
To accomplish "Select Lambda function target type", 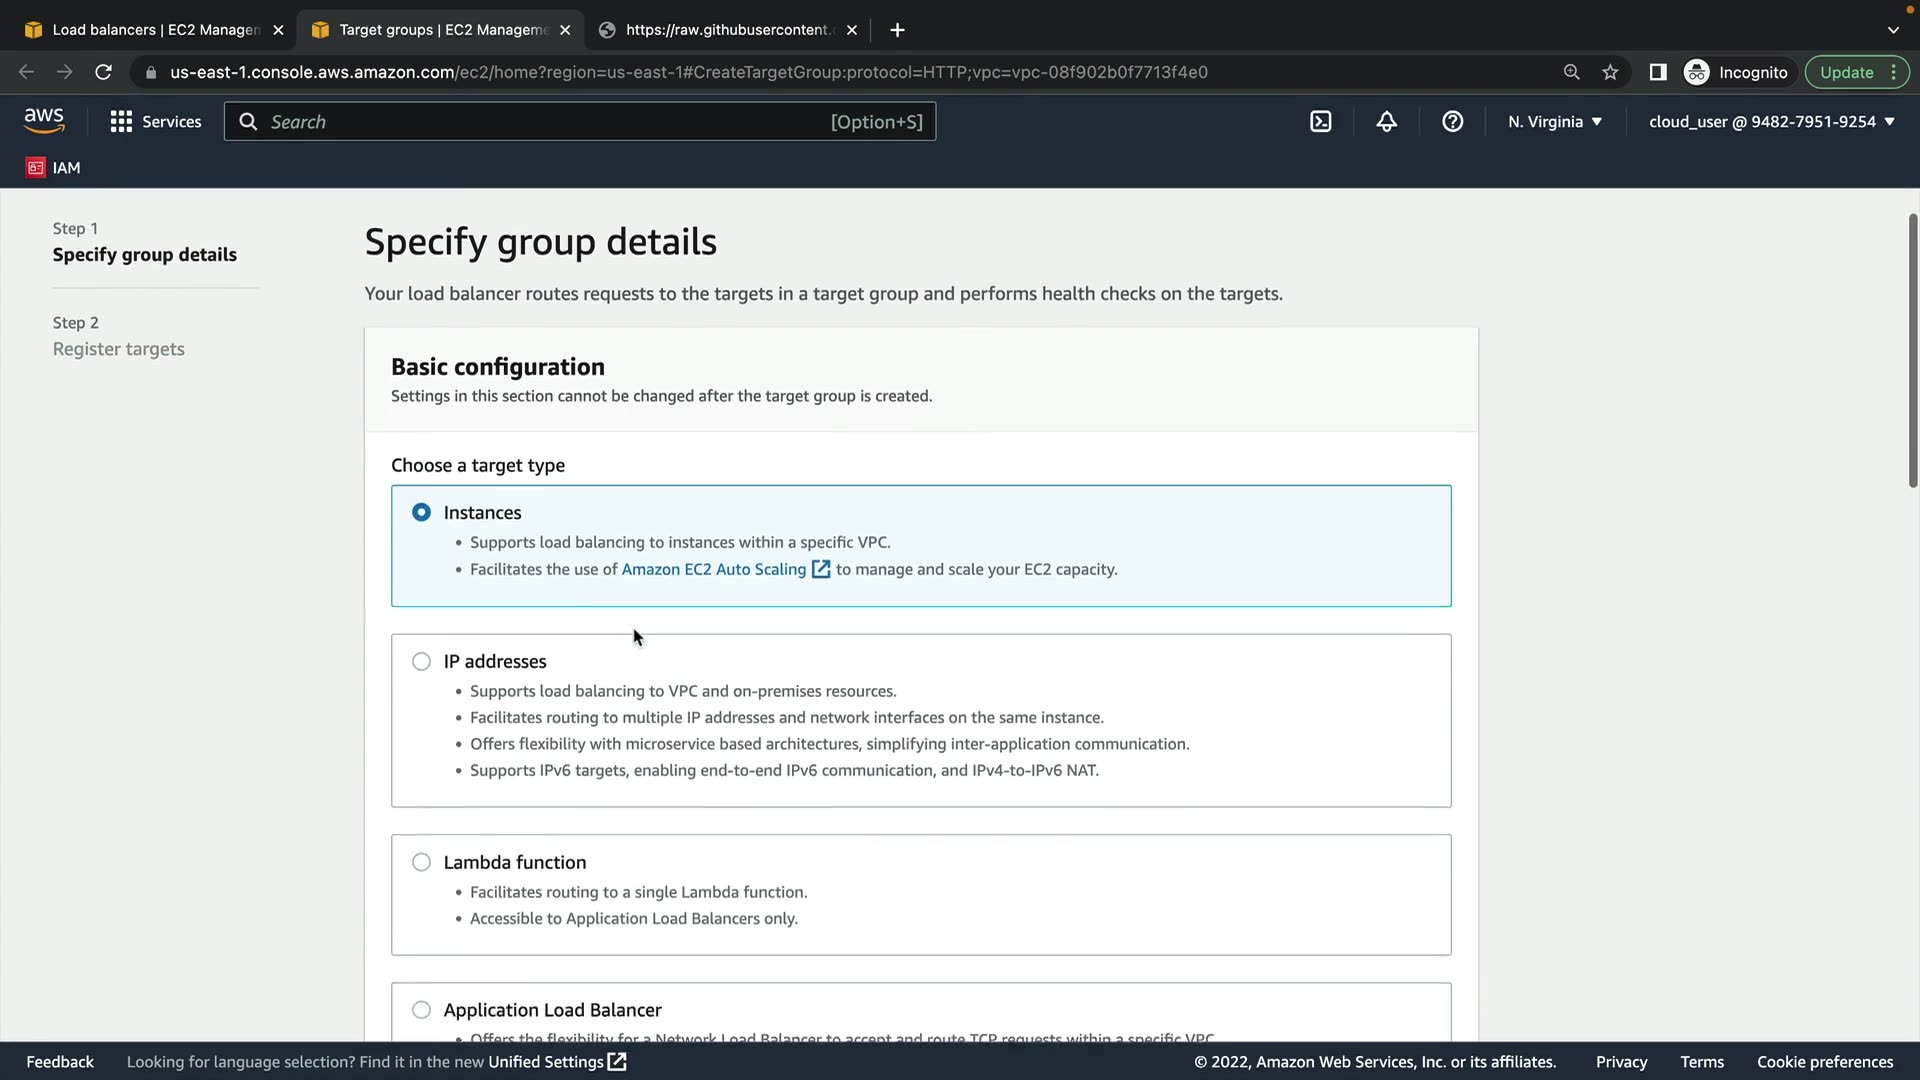I will tap(421, 862).
